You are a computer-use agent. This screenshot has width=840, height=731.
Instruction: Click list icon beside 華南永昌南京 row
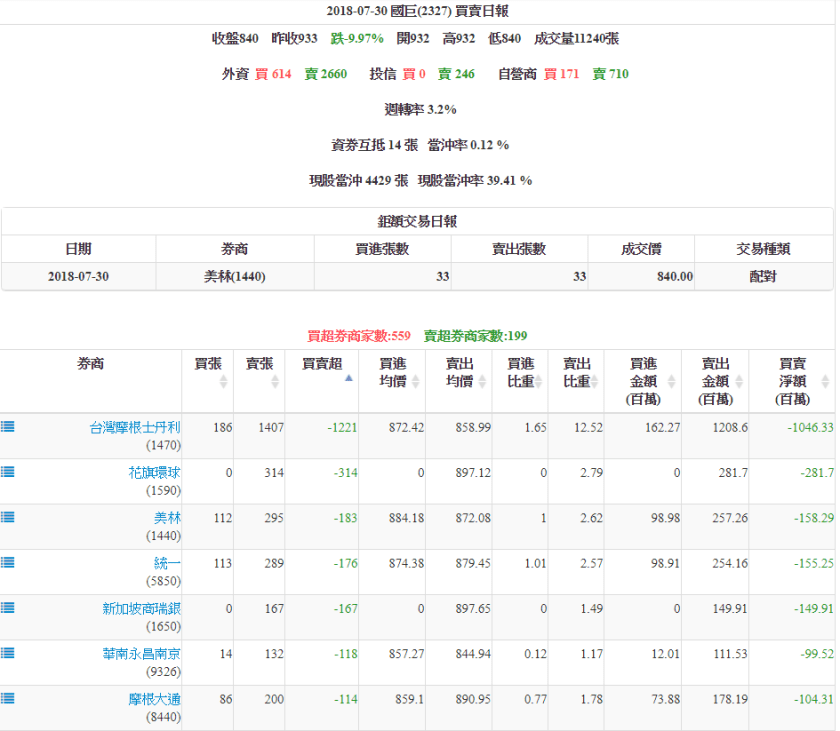(x=8, y=652)
